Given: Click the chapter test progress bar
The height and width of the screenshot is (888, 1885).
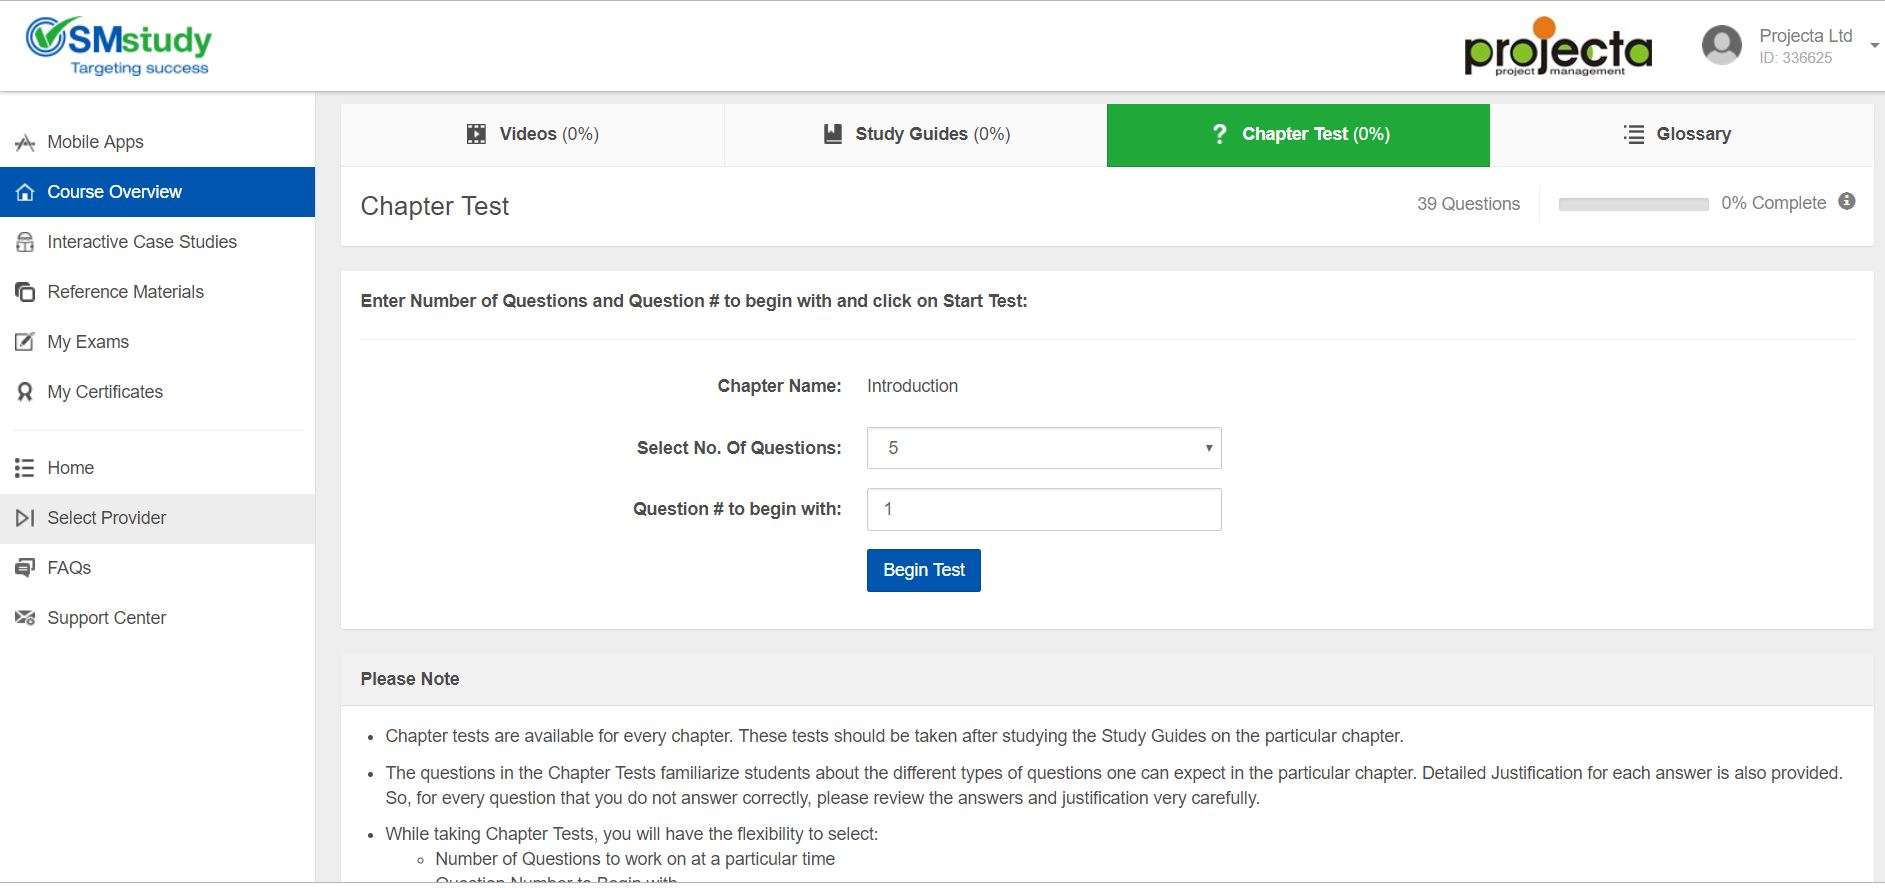Looking at the screenshot, I should pyautogui.click(x=1633, y=204).
